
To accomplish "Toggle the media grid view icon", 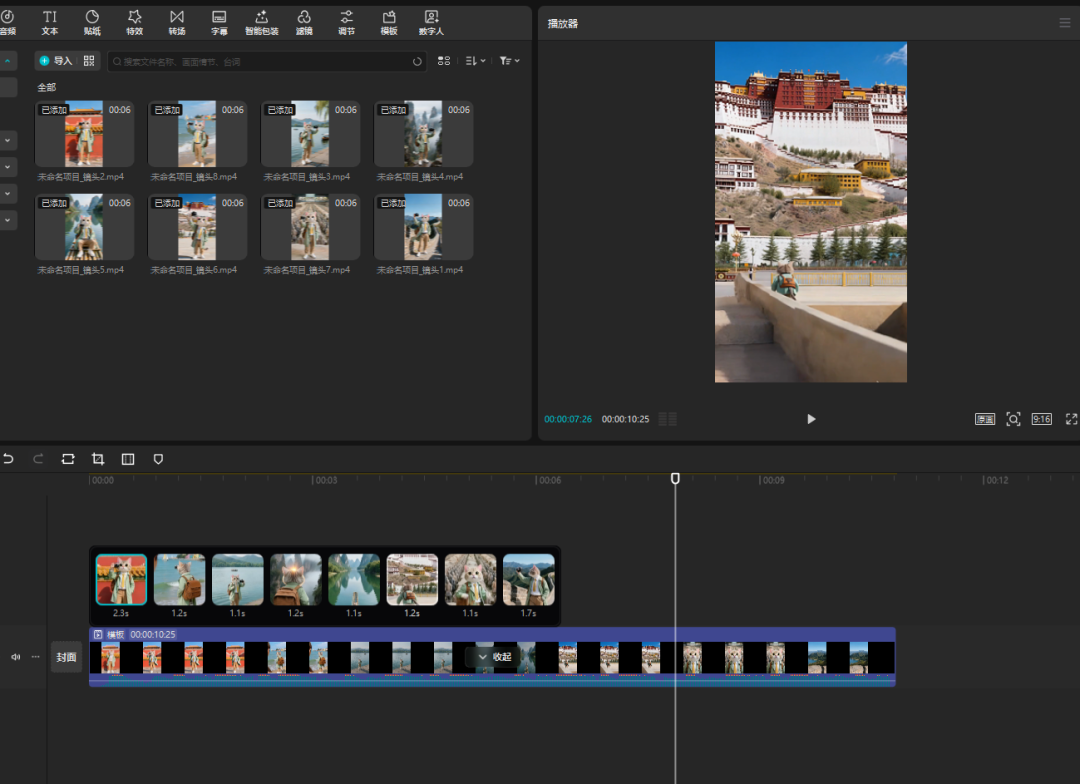I will [444, 61].
